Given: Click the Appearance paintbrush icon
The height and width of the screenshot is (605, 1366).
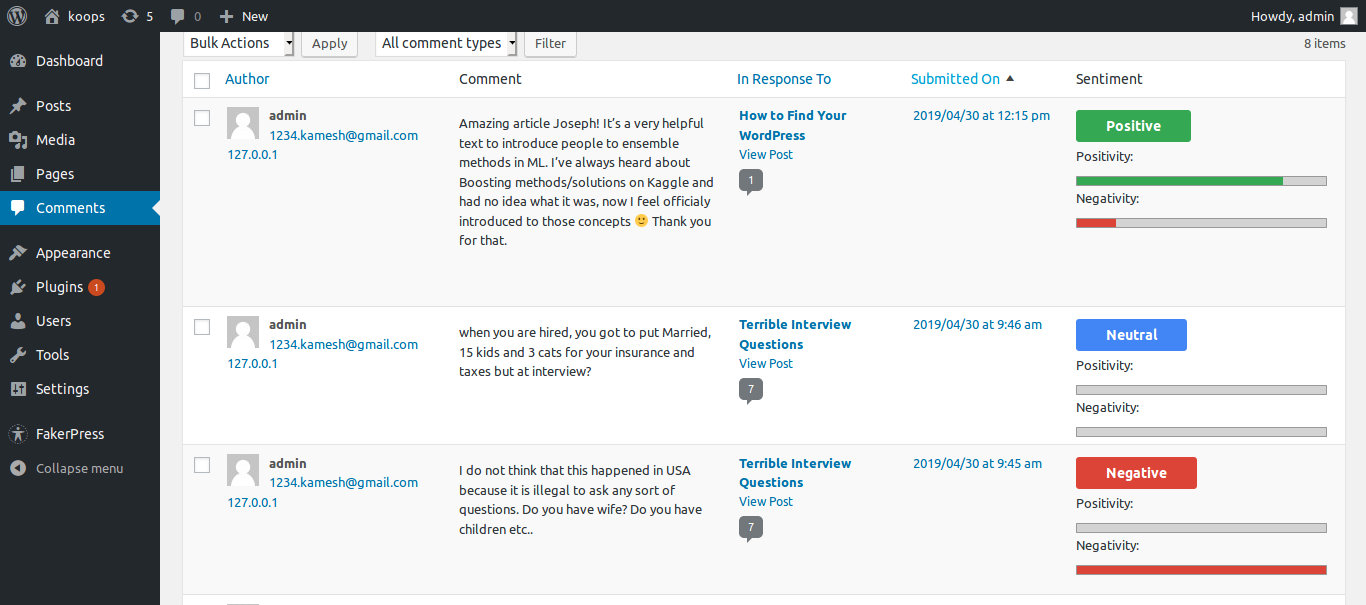Looking at the screenshot, I should (x=18, y=253).
